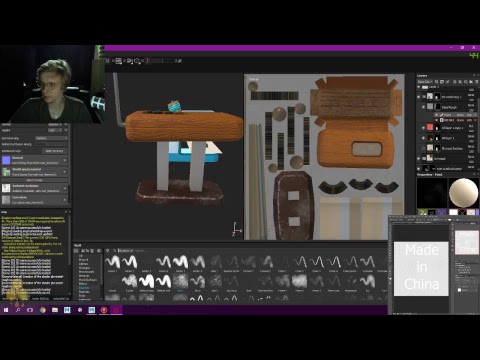Click the Bake textures button
The height and width of the screenshot is (360, 480).
[54, 151]
